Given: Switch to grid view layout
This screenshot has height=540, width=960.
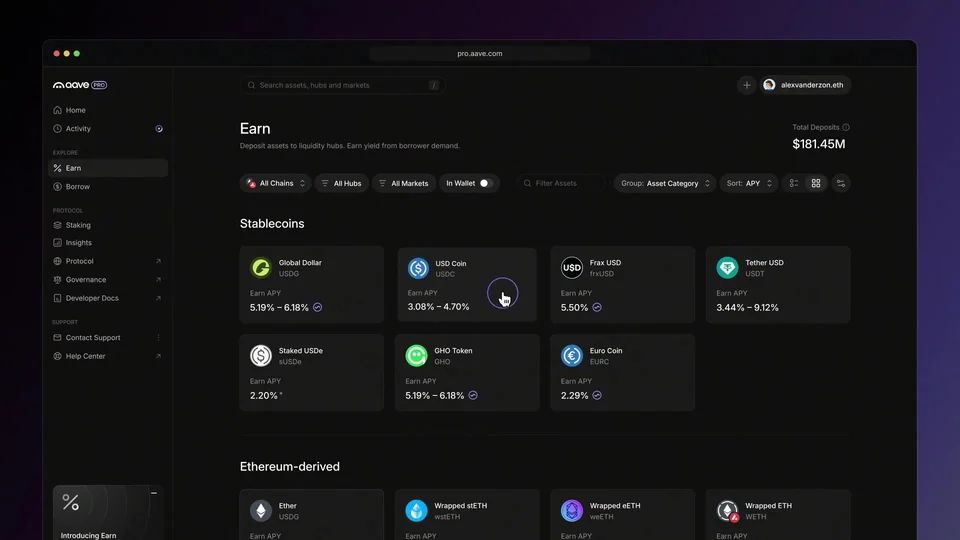Looking at the screenshot, I should click(x=816, y=183).
